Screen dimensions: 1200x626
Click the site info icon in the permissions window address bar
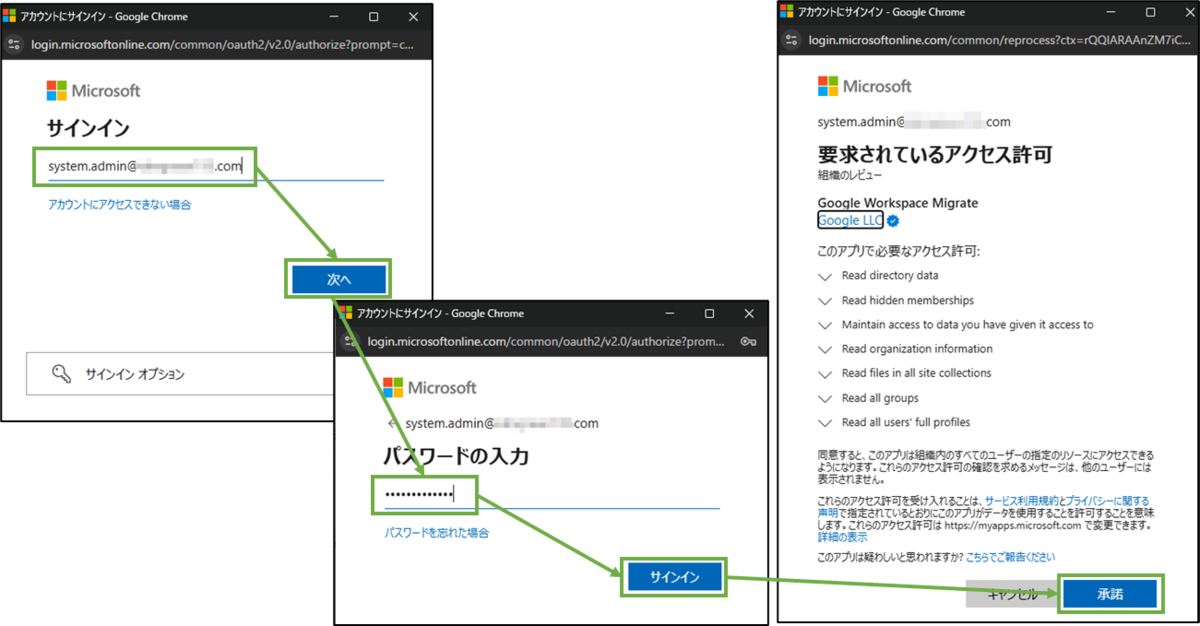click(793, 39)
